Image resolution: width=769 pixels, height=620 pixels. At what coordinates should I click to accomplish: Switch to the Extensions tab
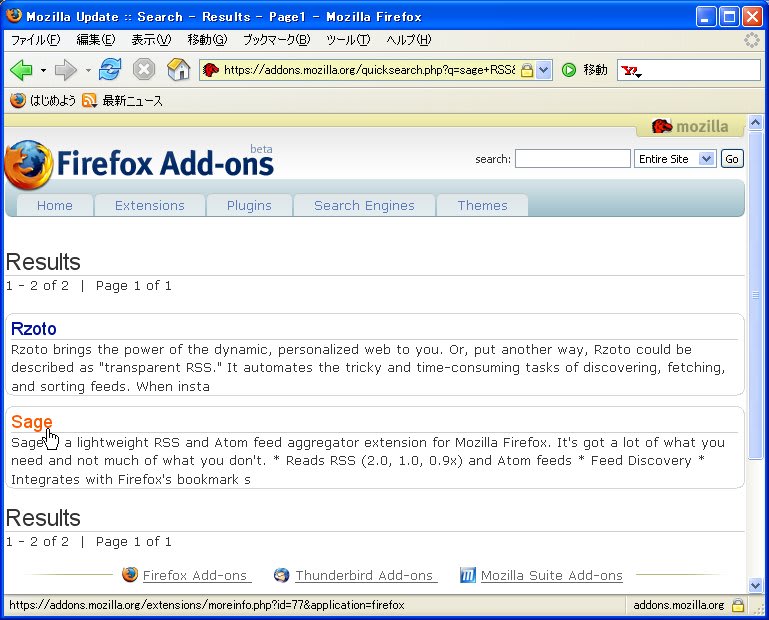150,205
